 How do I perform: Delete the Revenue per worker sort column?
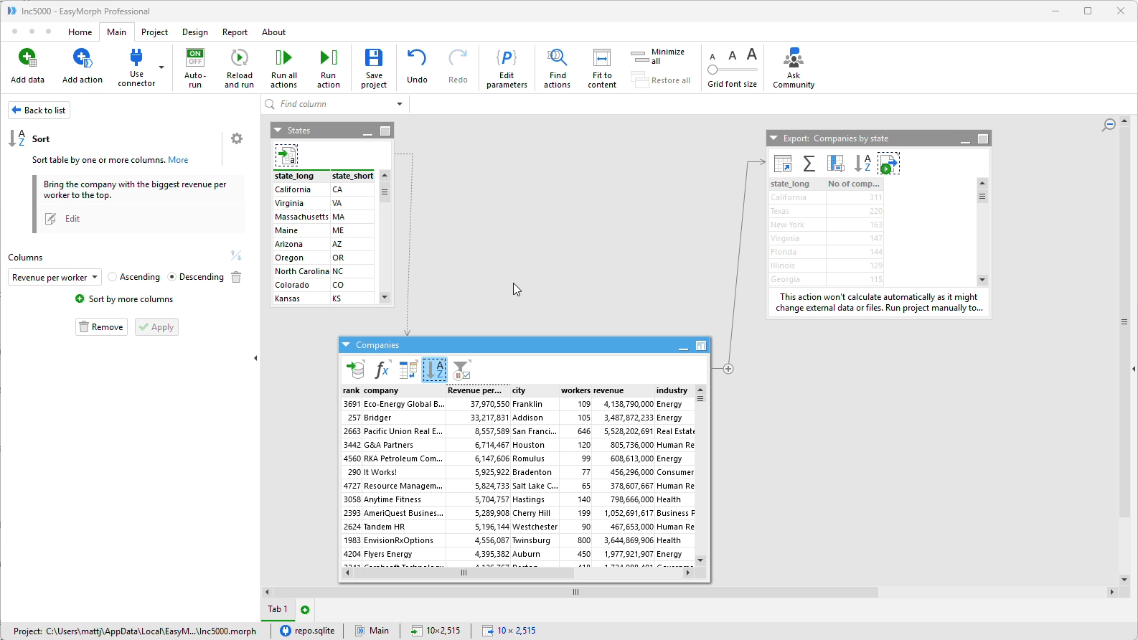[236, 277]
